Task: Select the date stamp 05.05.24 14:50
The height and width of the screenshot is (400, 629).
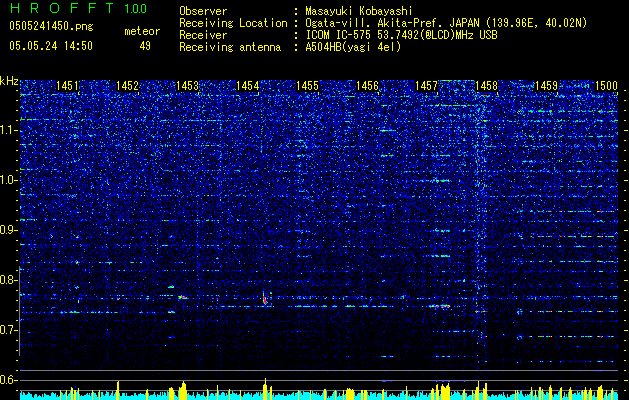Action: (51, 46)
